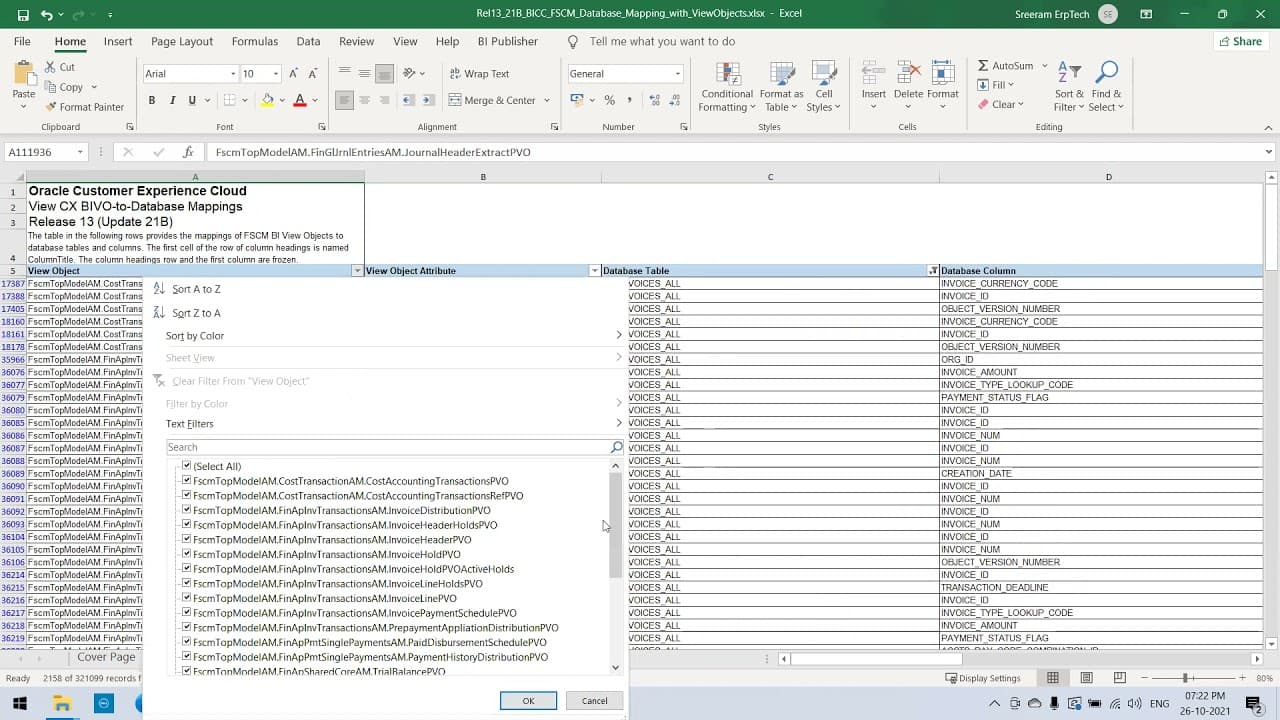The width and height of the screenshot is (1280, 720).
Task: Toggle the (Select All) filter checkbox
Action: 186,466
